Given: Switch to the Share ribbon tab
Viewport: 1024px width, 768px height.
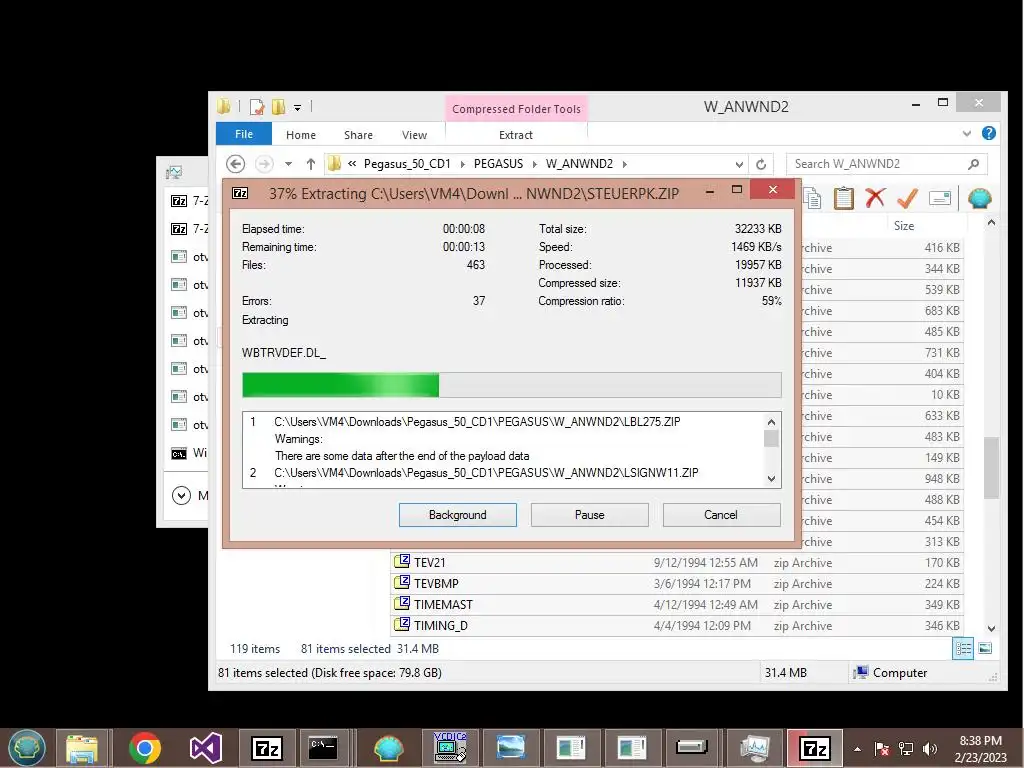Looking at the screenshot, I should [358, 135].
